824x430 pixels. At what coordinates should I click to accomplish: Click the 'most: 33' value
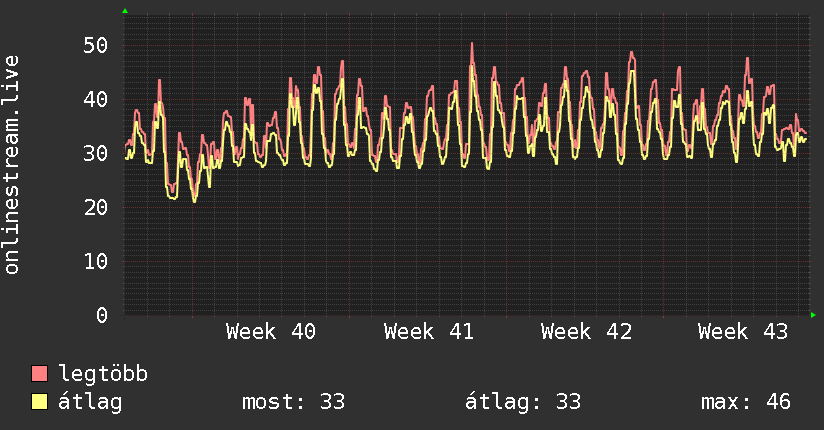293,402
